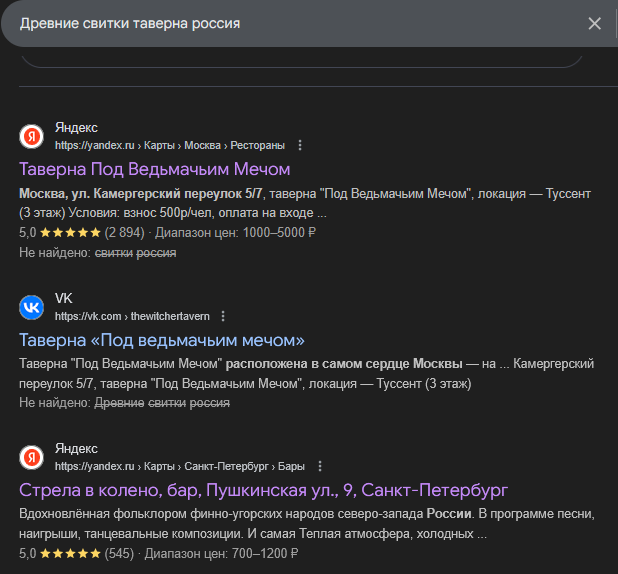Open the Yandex favicon for the Moscow restaurants result

tap(32, 136)
